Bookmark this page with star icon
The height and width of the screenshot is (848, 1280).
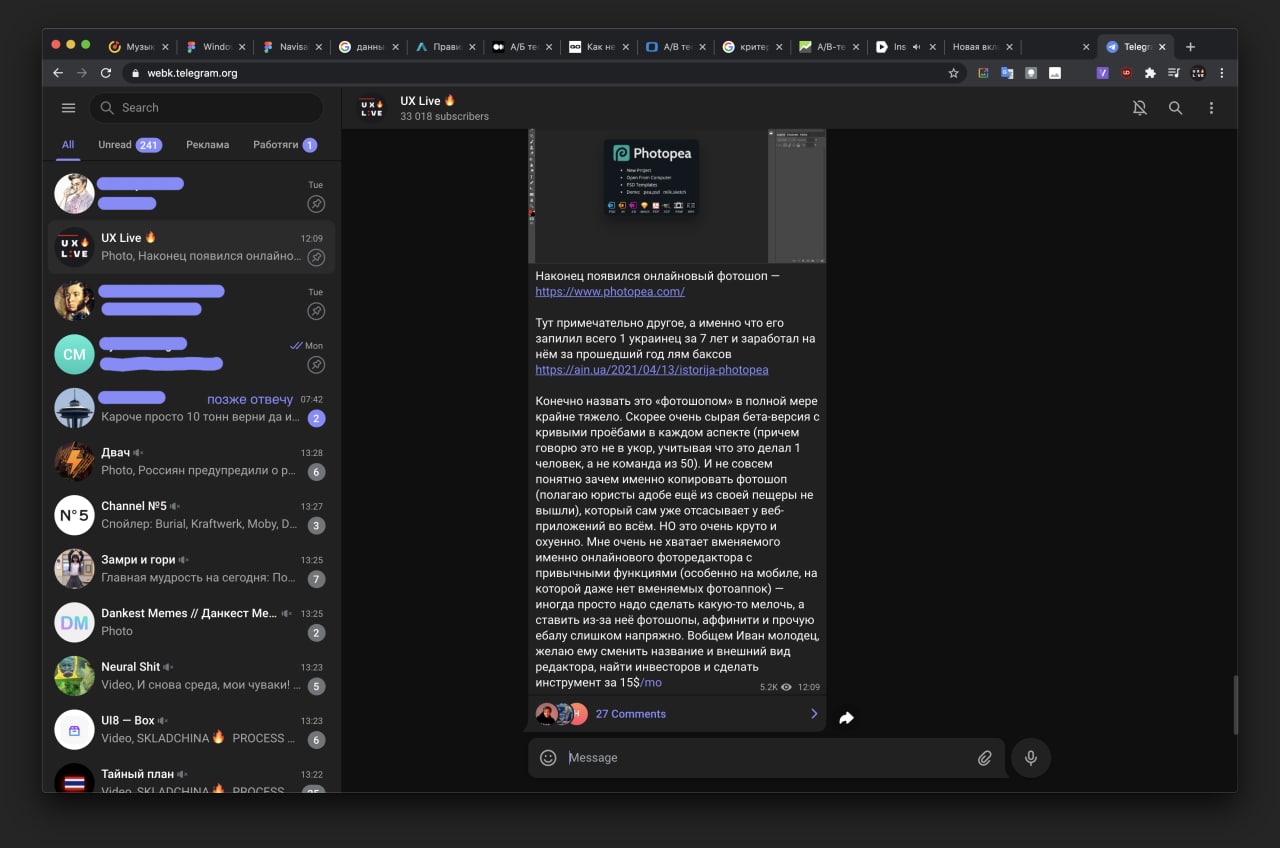[953, 73]
